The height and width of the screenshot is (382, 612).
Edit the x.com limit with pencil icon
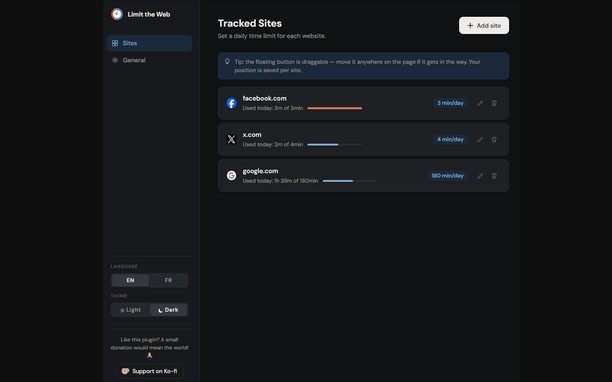pos(480,139)
